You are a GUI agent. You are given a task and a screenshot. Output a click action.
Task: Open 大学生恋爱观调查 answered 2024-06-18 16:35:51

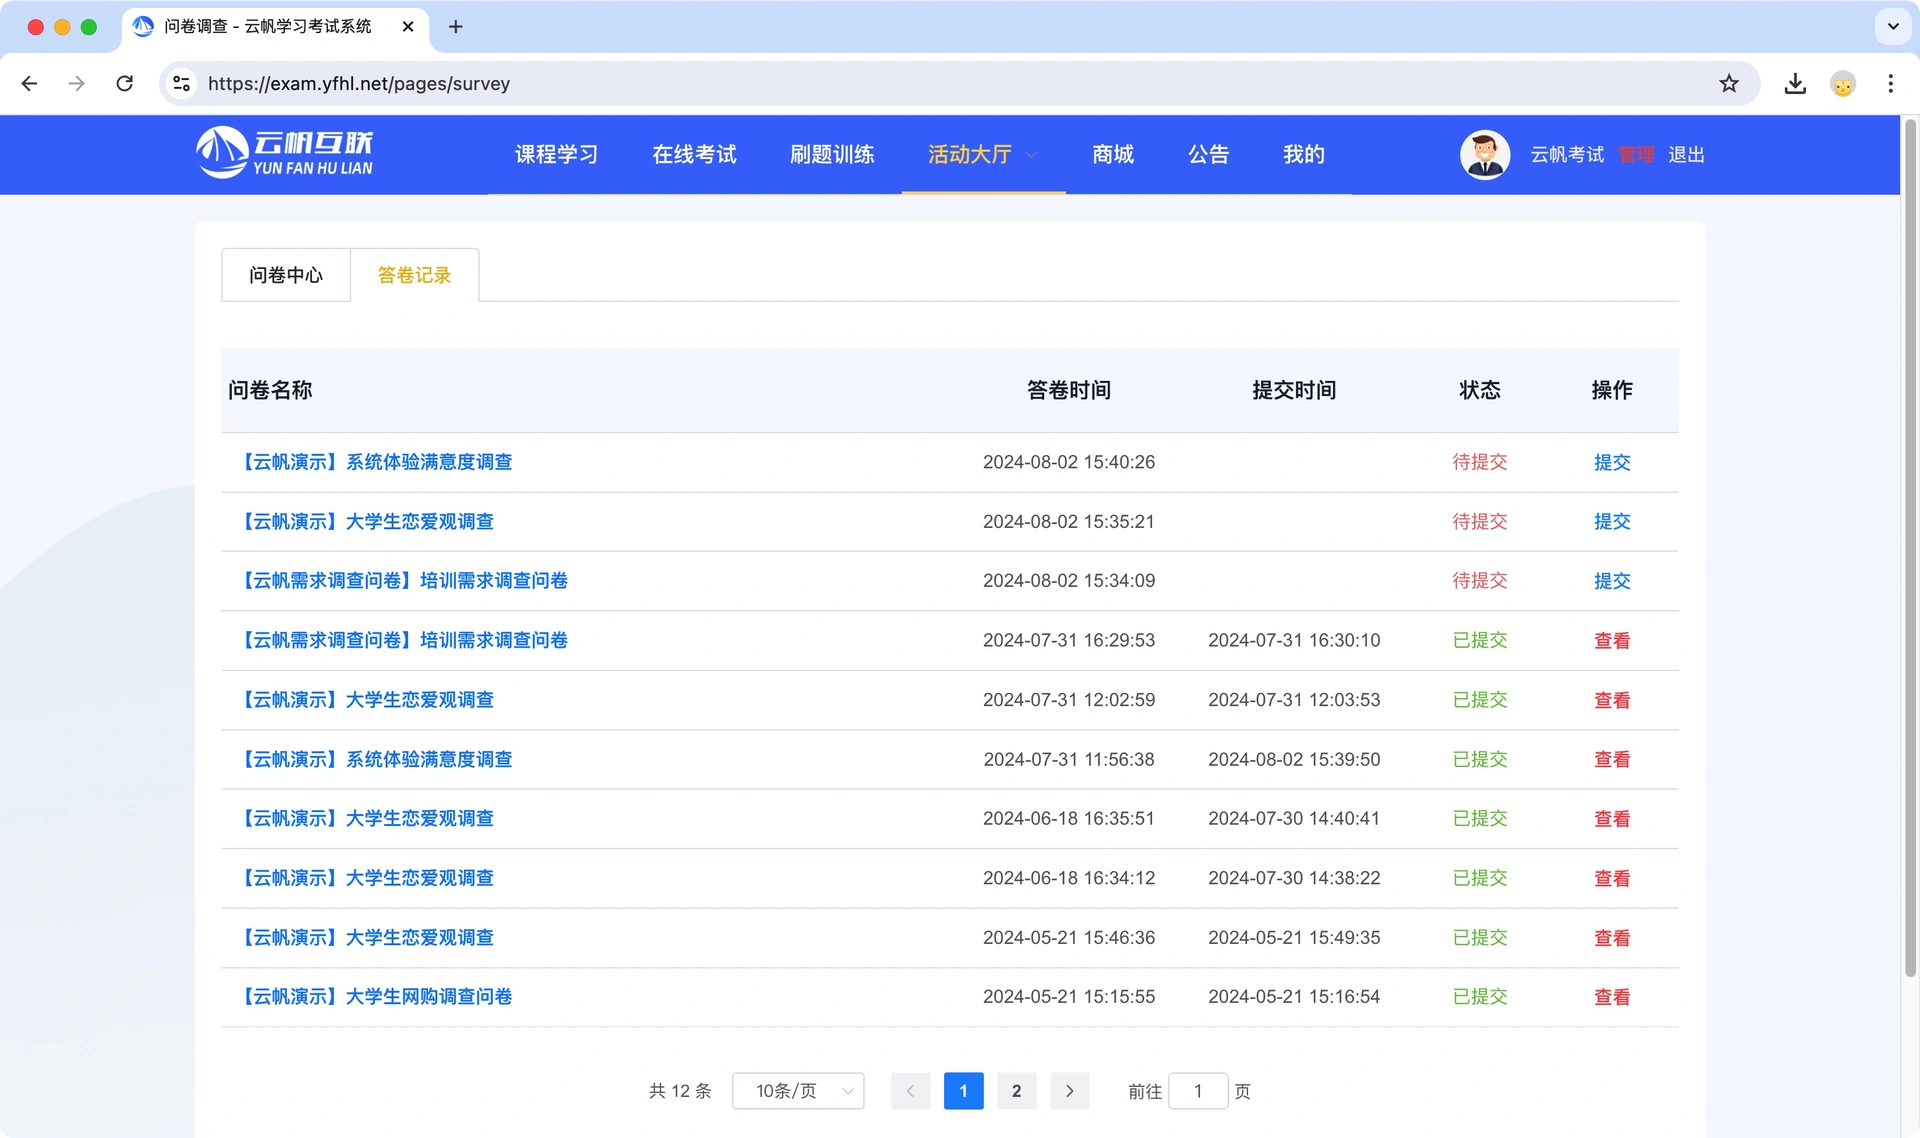point(366,819)
